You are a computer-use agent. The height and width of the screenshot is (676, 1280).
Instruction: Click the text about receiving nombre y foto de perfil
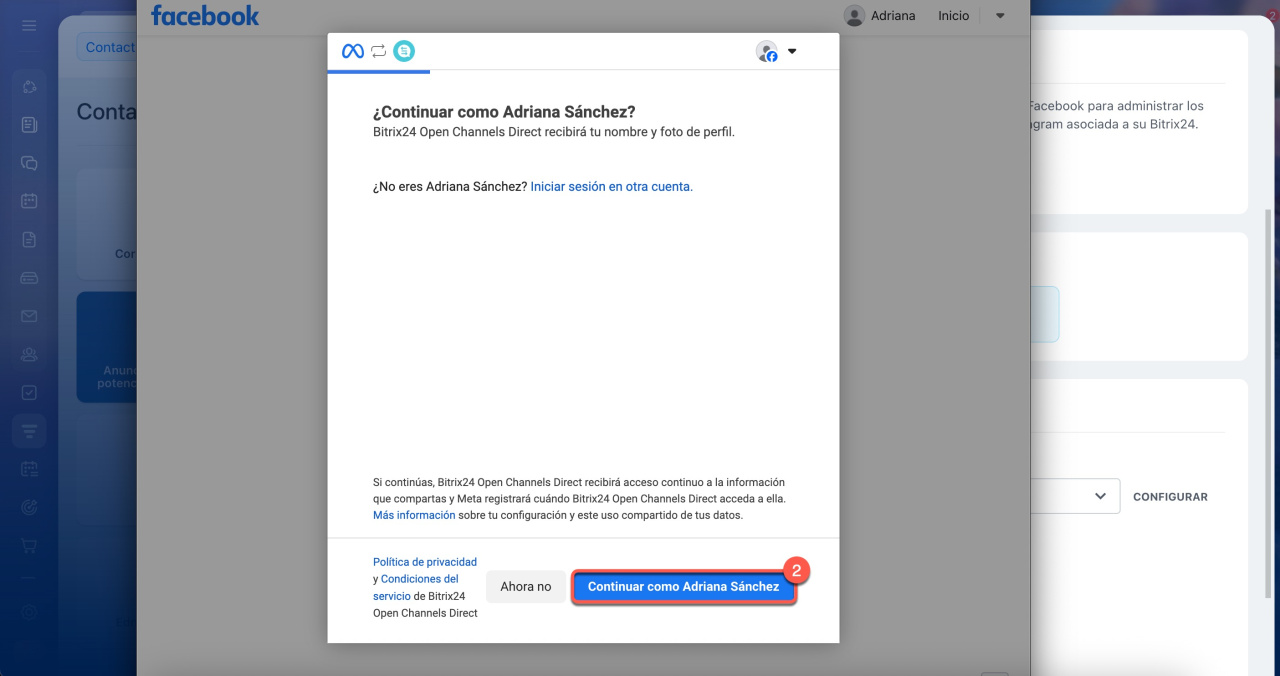click(554, 131)
